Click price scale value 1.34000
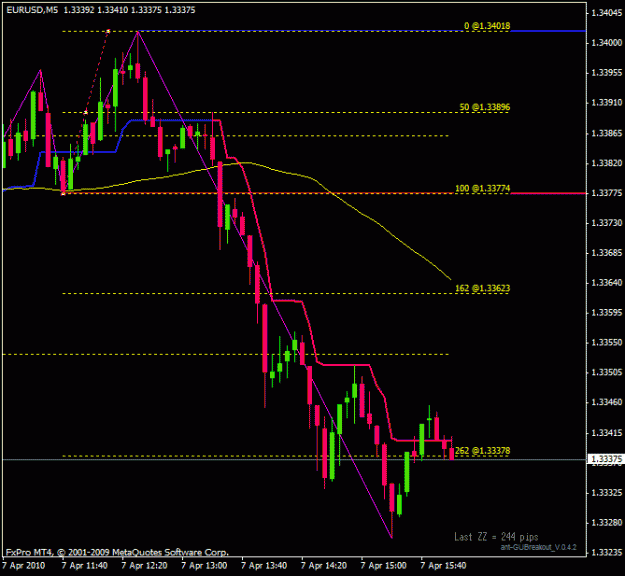This screenshot has width=625, height=576. coord(607,43)
